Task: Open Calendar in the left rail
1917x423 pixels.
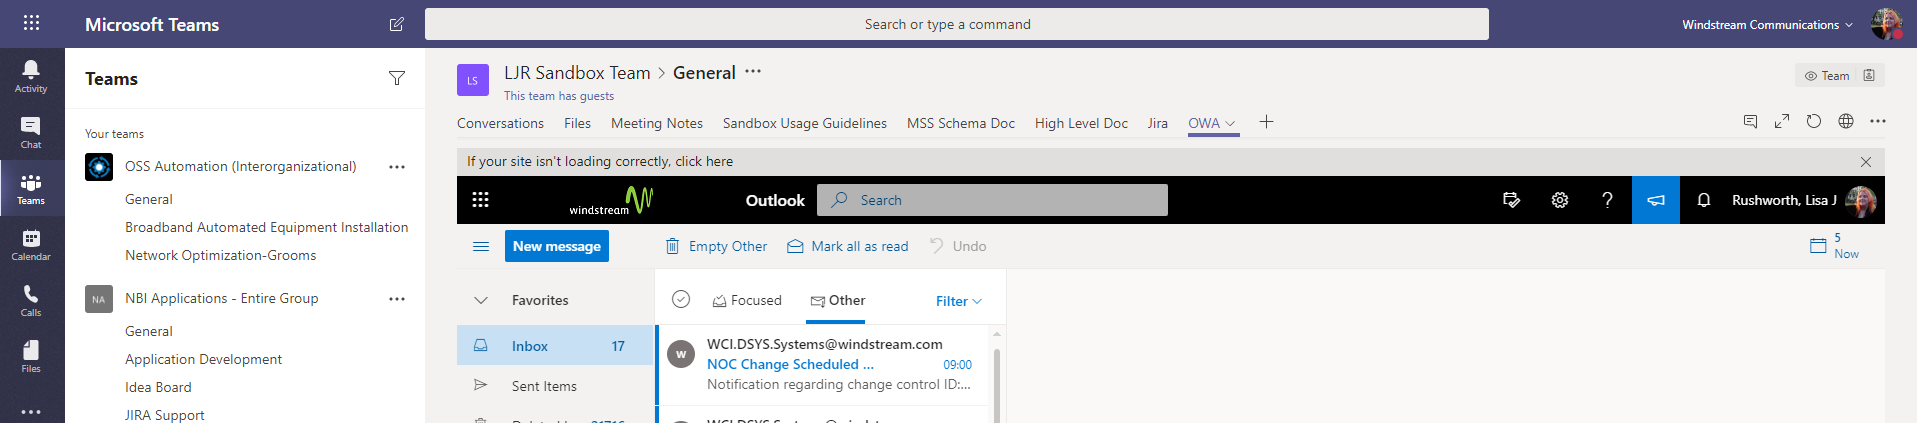Action: click(31, 244)
